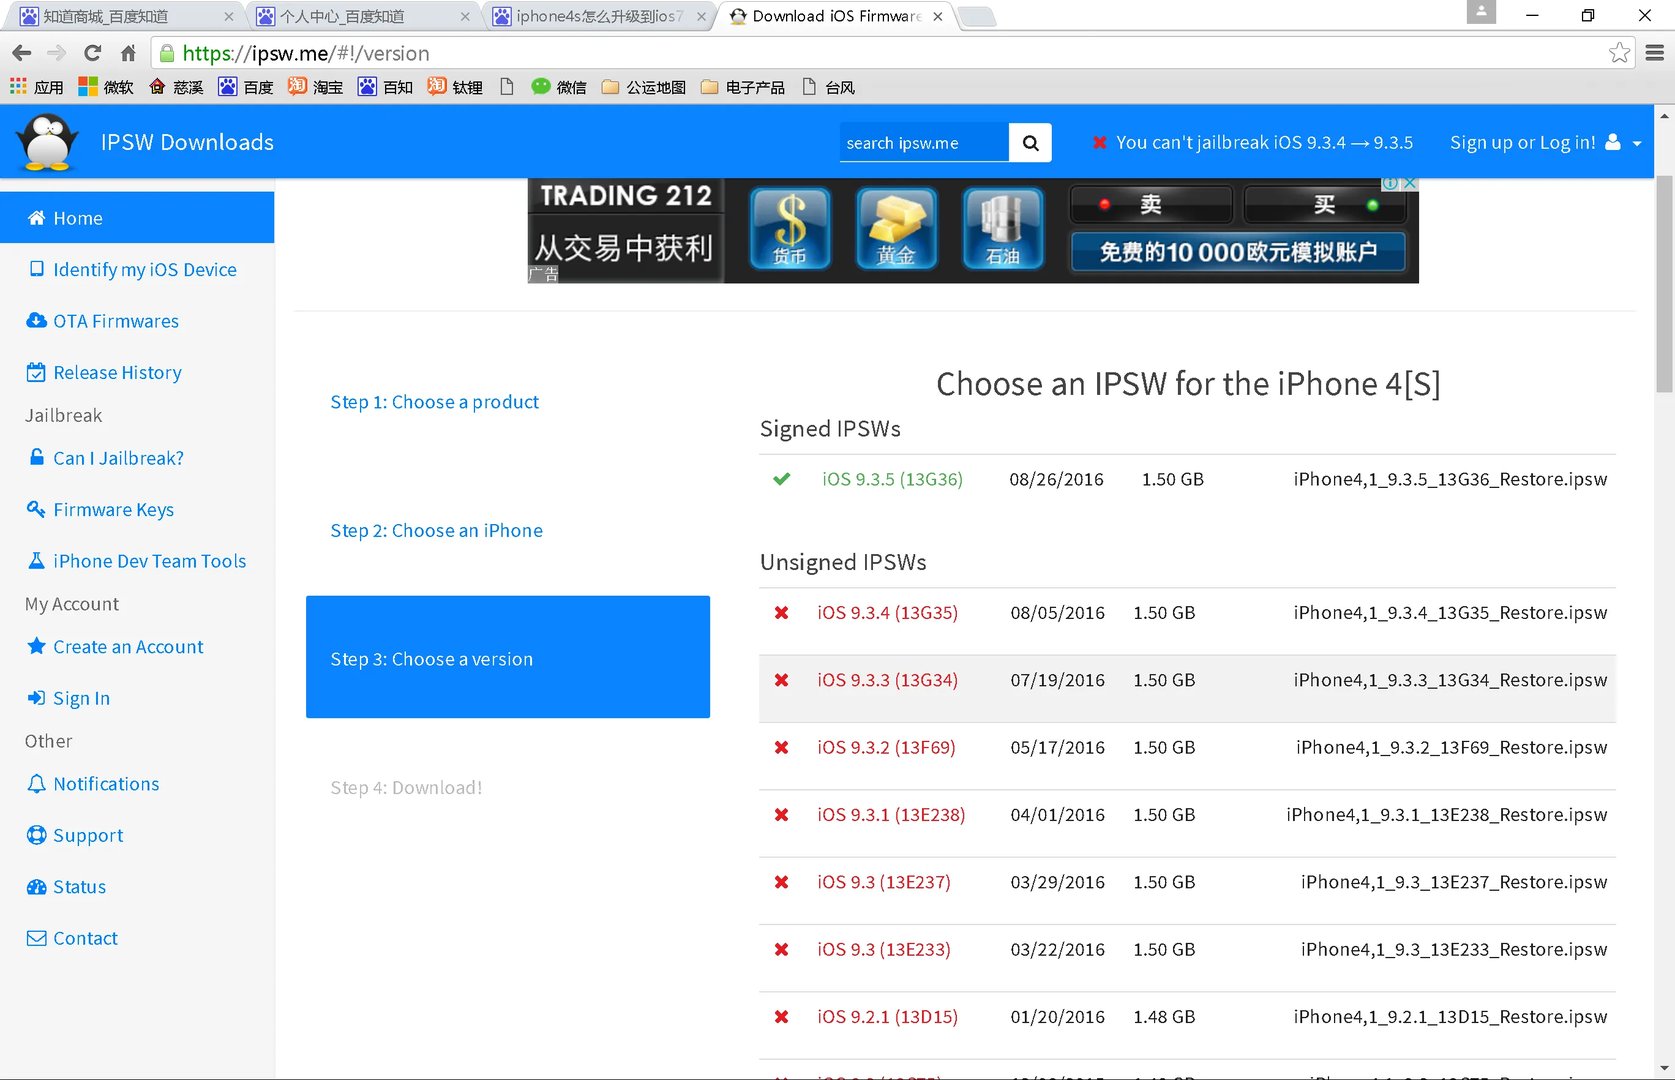The image size is (1675, 1080).
Task: Open Contact envelope icon in sidebar
Action: (x=35, y=938)
